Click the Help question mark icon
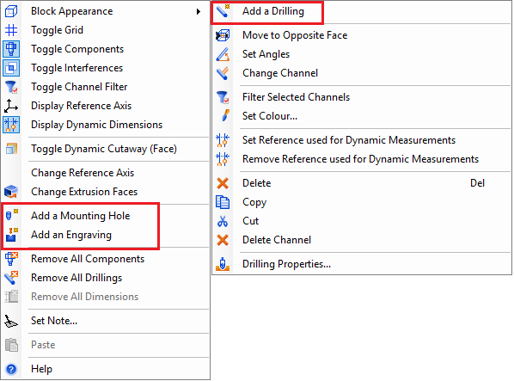 (x=11, y=369)
